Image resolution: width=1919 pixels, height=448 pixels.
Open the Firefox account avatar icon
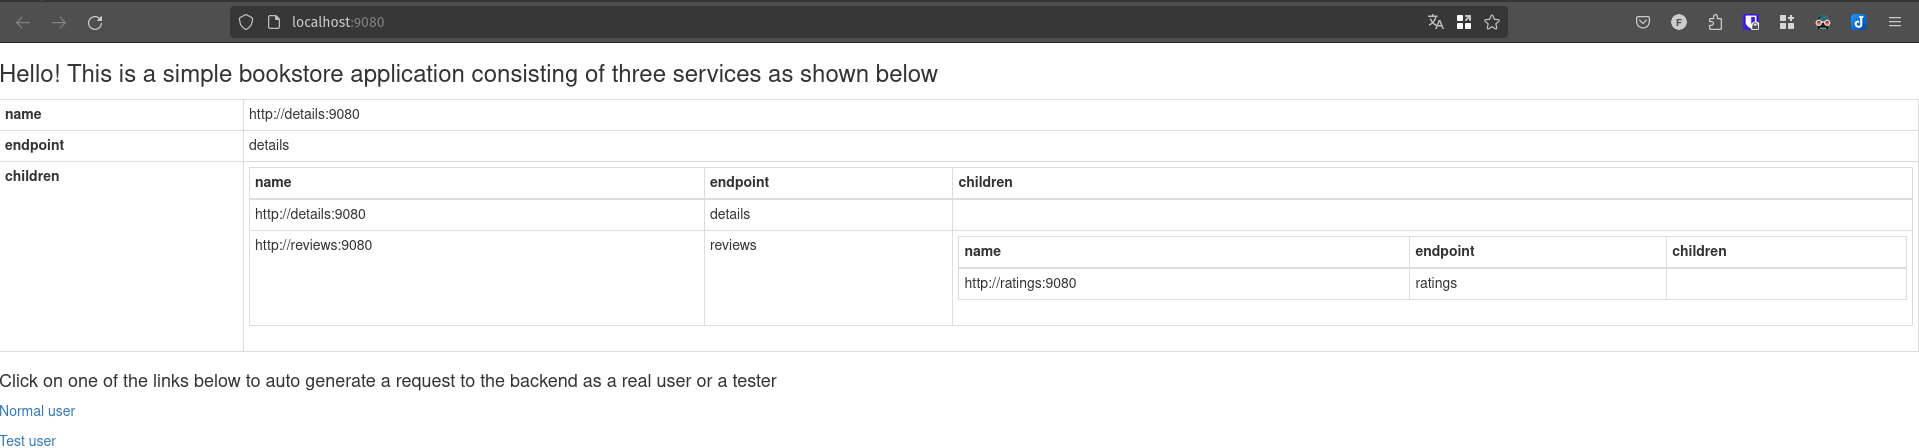pyautogui.click(x=1679, y=22)
